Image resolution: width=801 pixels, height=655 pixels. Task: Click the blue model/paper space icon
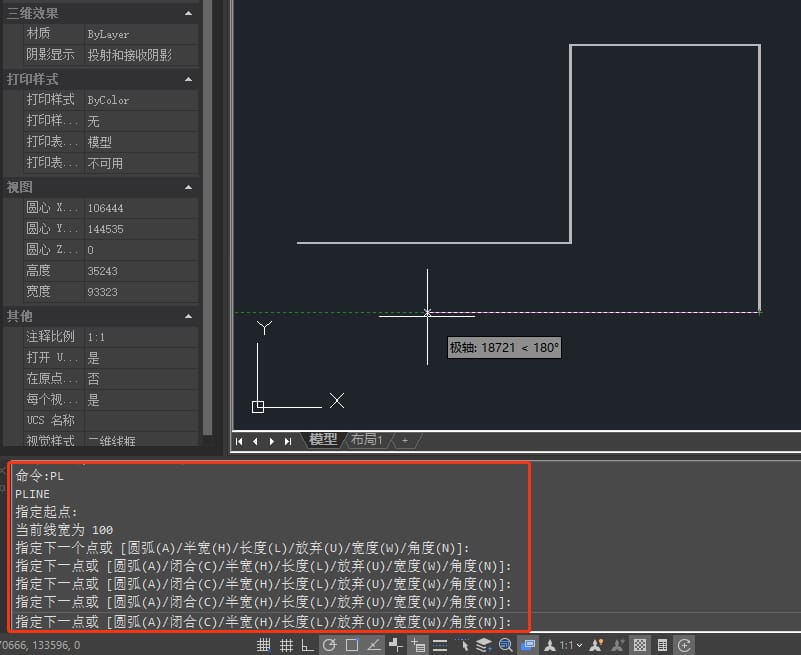(x=528, y=645)
